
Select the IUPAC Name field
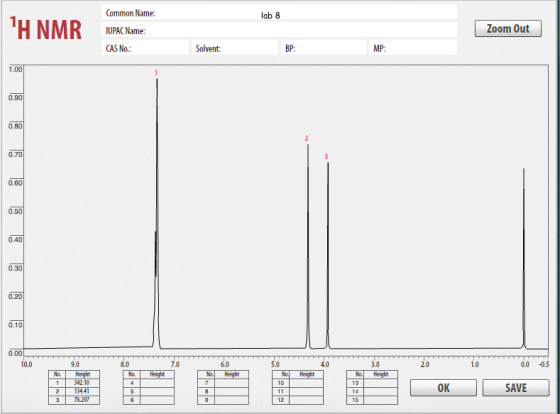(x=279, y=30)
